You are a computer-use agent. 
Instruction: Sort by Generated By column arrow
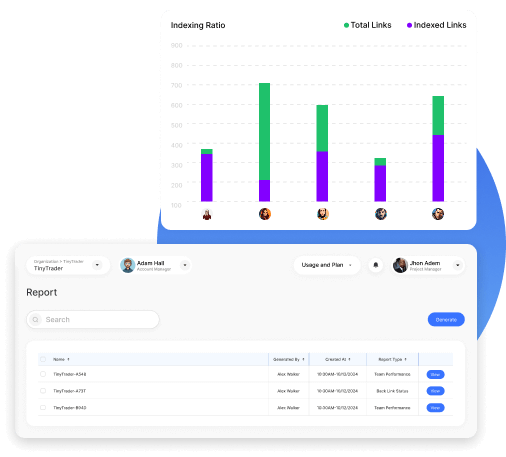click(303, 359)
